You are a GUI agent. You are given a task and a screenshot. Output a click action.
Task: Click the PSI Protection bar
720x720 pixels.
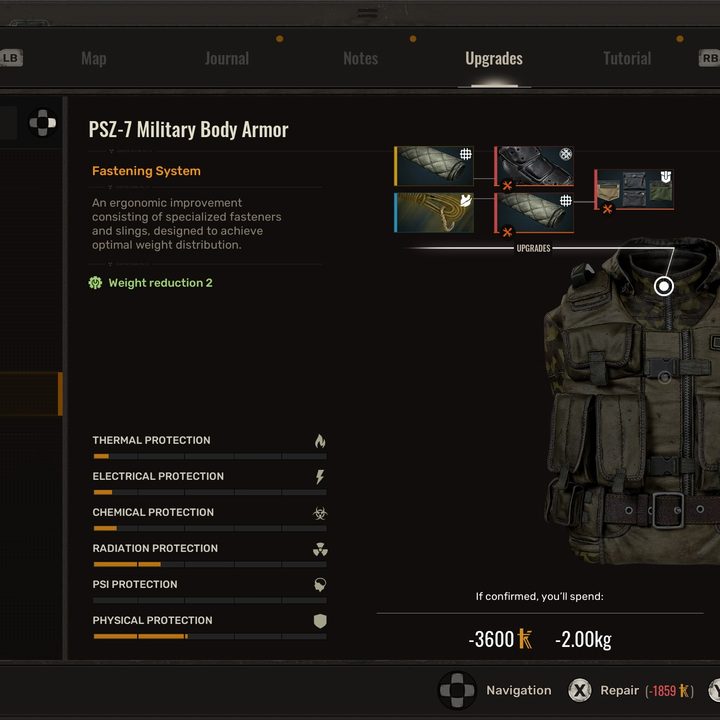pyautogui.click(x=210, y=600)
